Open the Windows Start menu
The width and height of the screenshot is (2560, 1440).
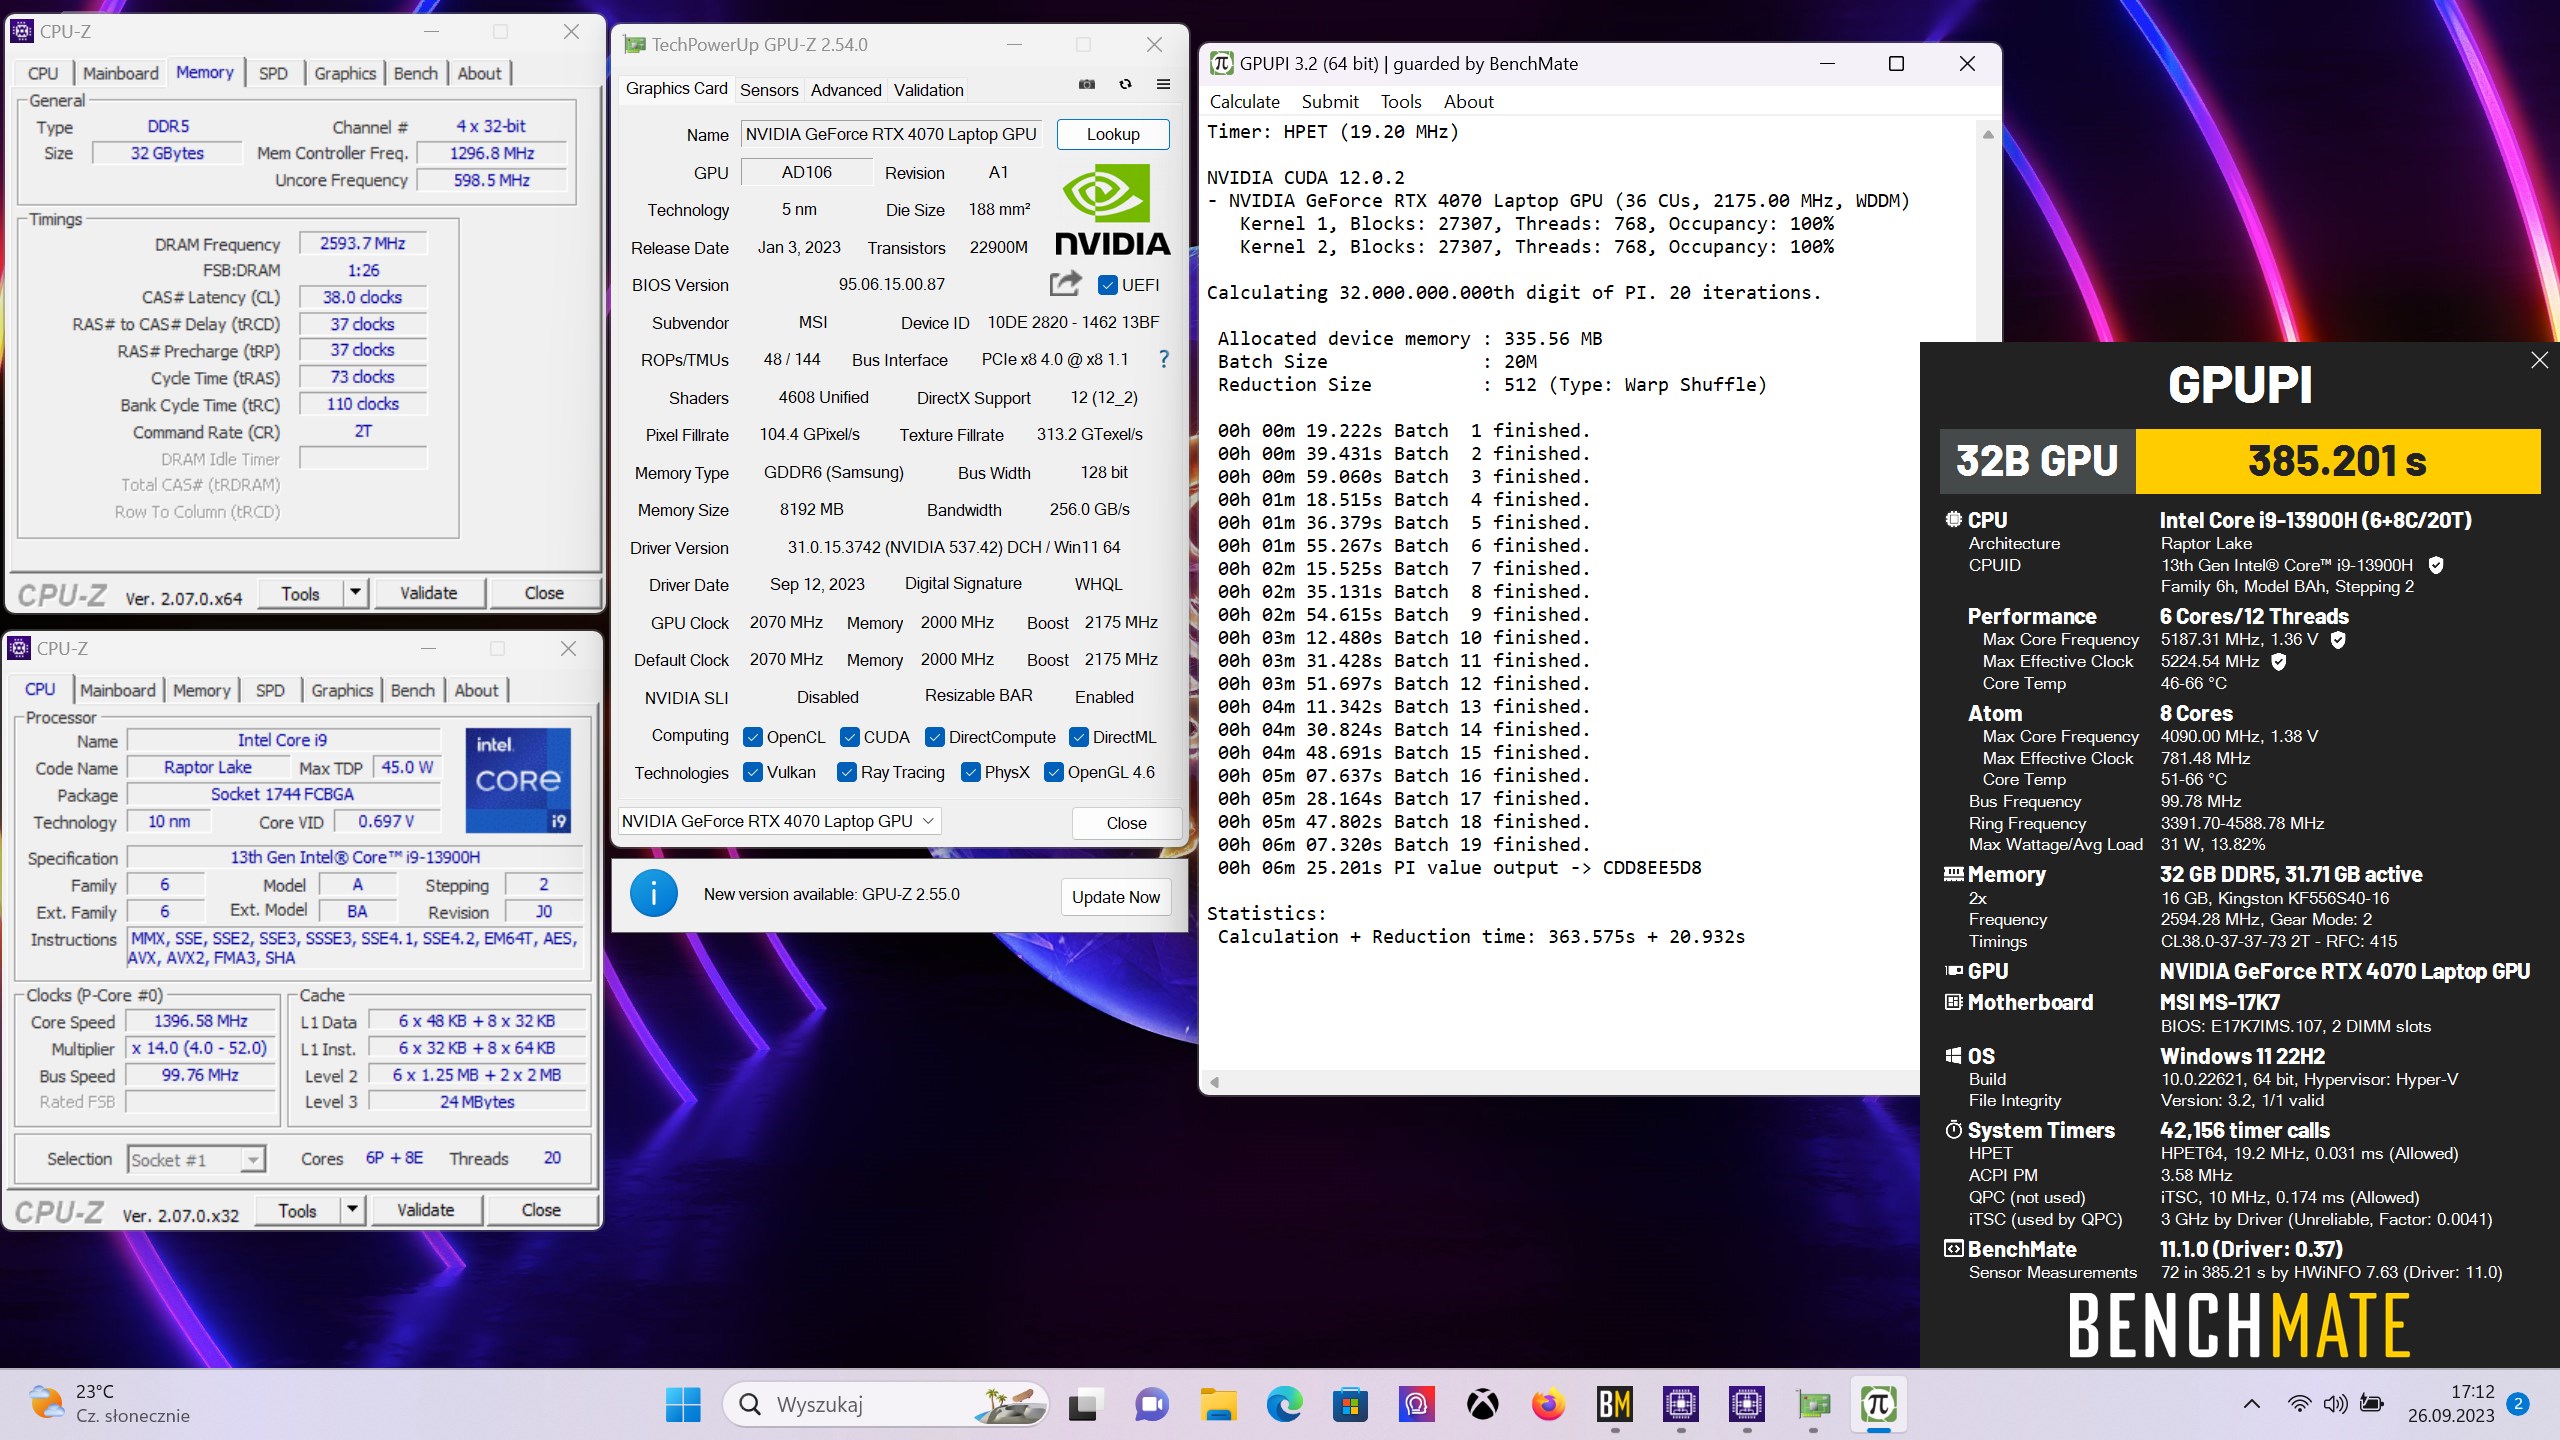coord(683,1405)
